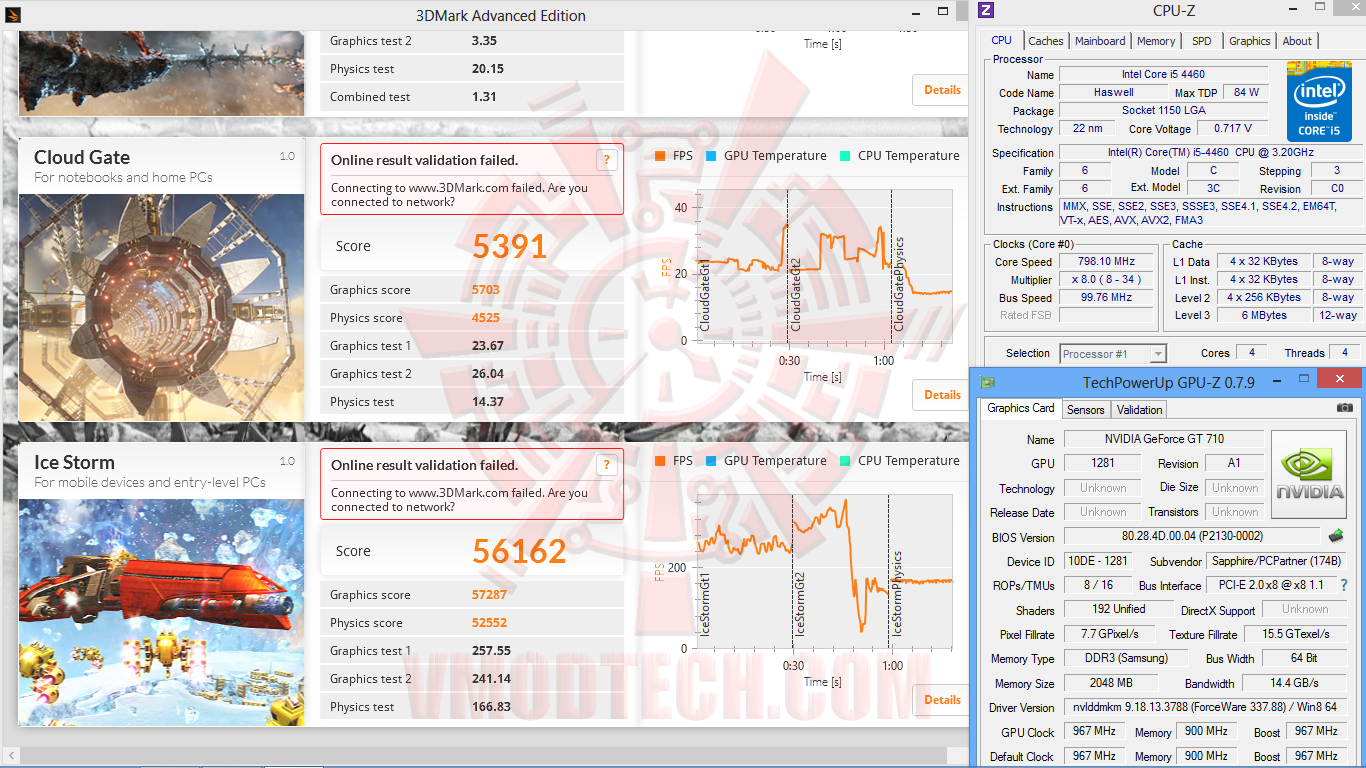This screenshot has width=1366, height=768.
Task: Click the Driver Version field in GPU-Z
Action: pyautogui.click(x=1205, y=708)
